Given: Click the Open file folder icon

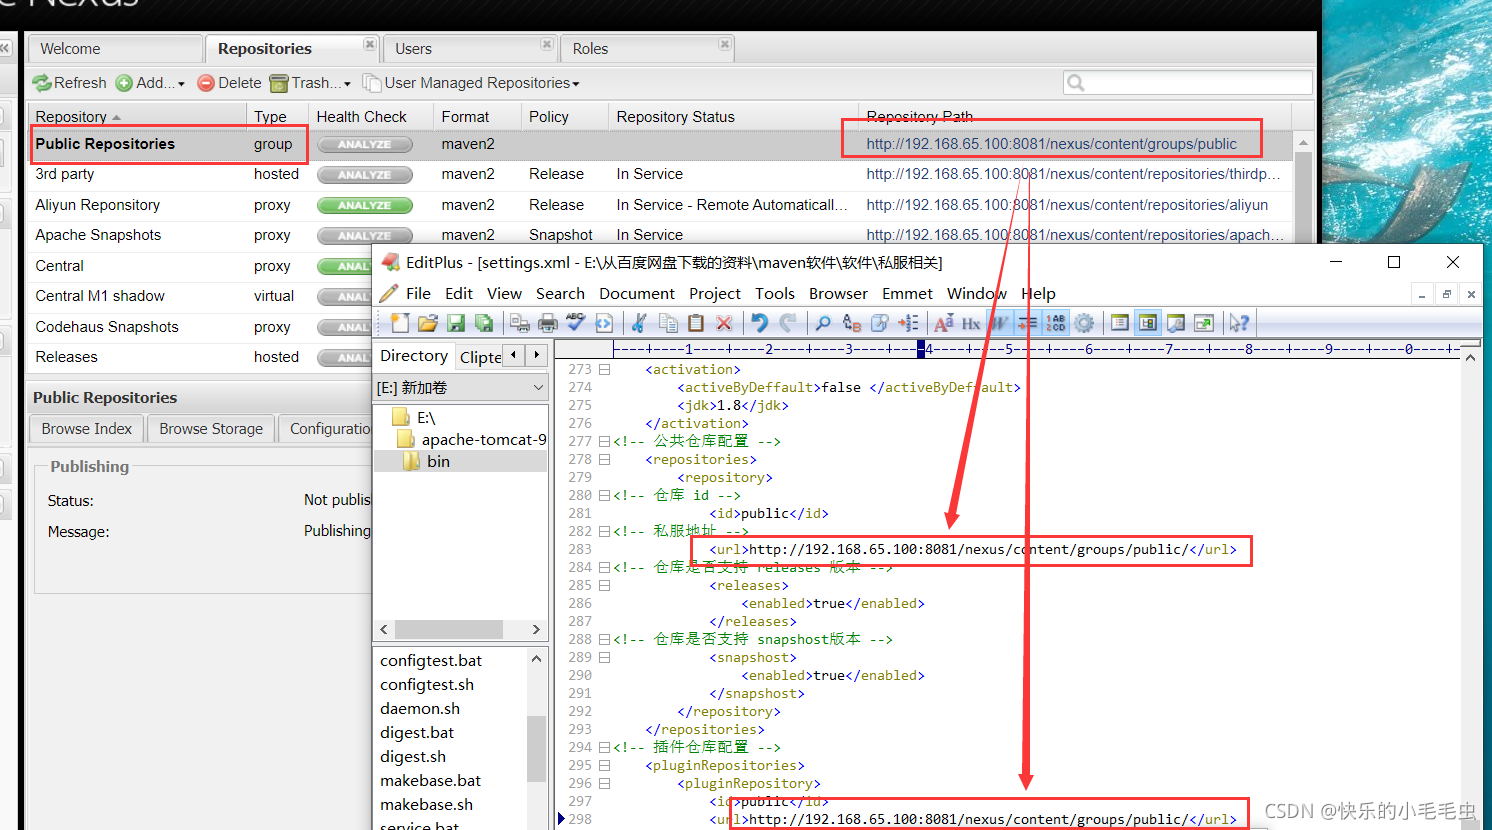Looking at the screenshot, I should (428, 323).
